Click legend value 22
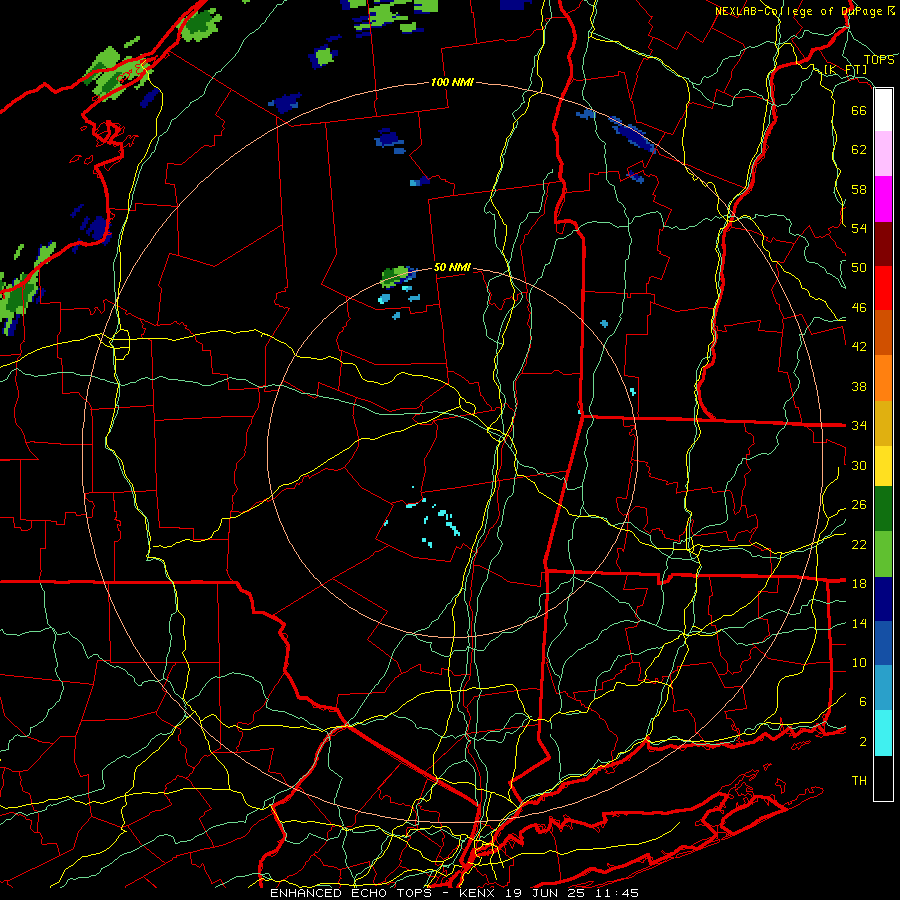The image size is (900, 900). (859, 544)
